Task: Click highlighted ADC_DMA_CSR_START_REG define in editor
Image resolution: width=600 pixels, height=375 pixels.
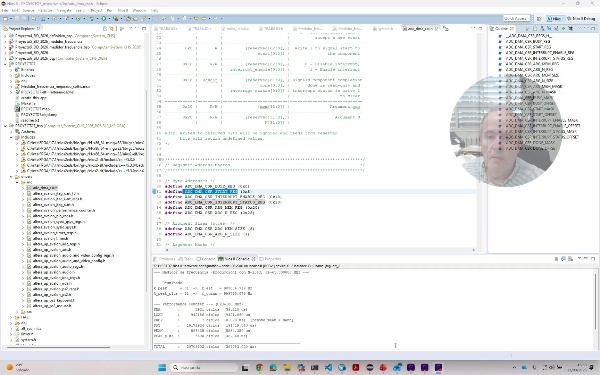Action: coord(211,191)
